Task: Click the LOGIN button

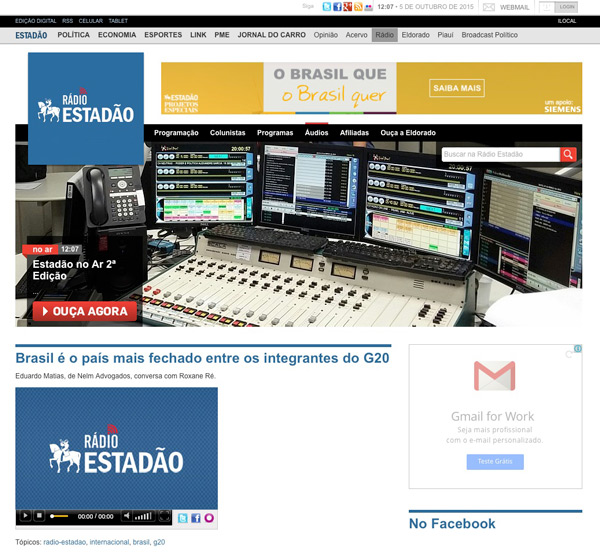Action: 567,7
